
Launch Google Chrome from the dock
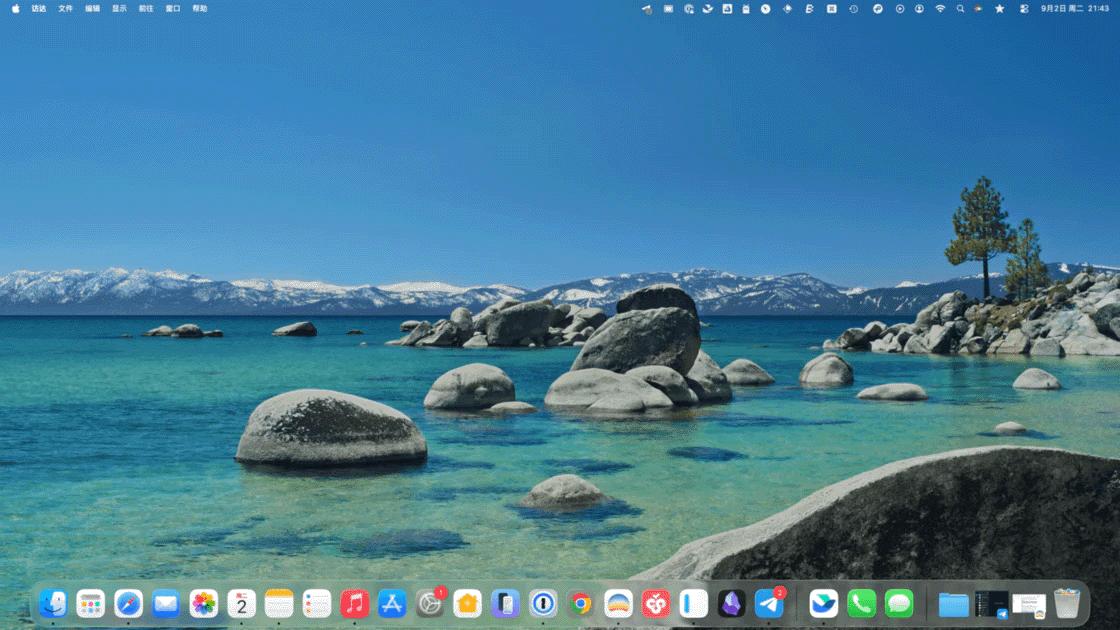581,604
